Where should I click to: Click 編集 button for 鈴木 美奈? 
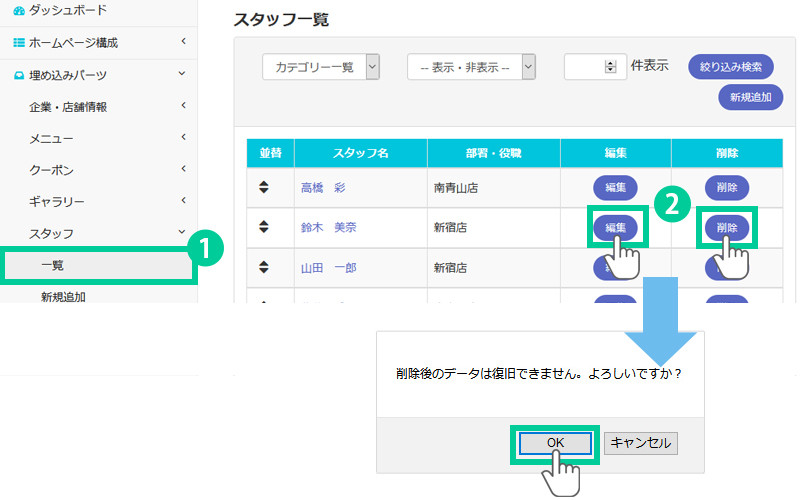pos(615,228)
